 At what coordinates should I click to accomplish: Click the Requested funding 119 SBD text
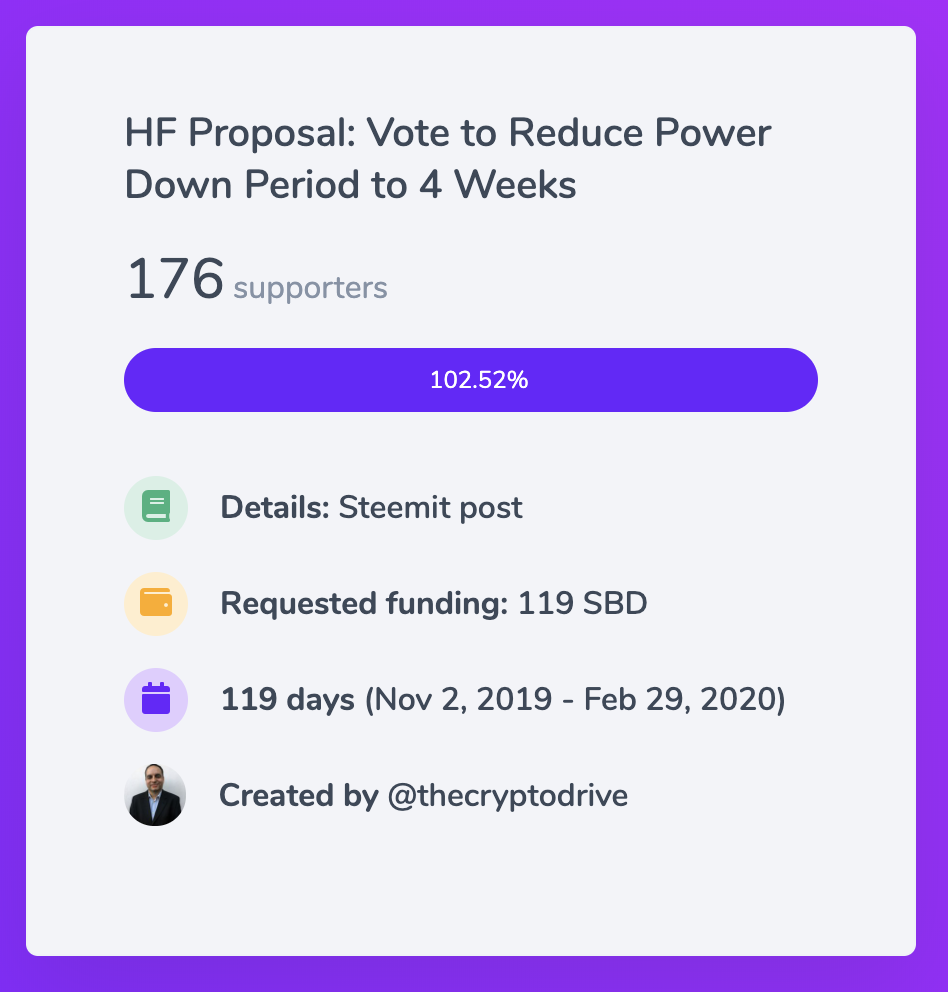tap(433, 604)
